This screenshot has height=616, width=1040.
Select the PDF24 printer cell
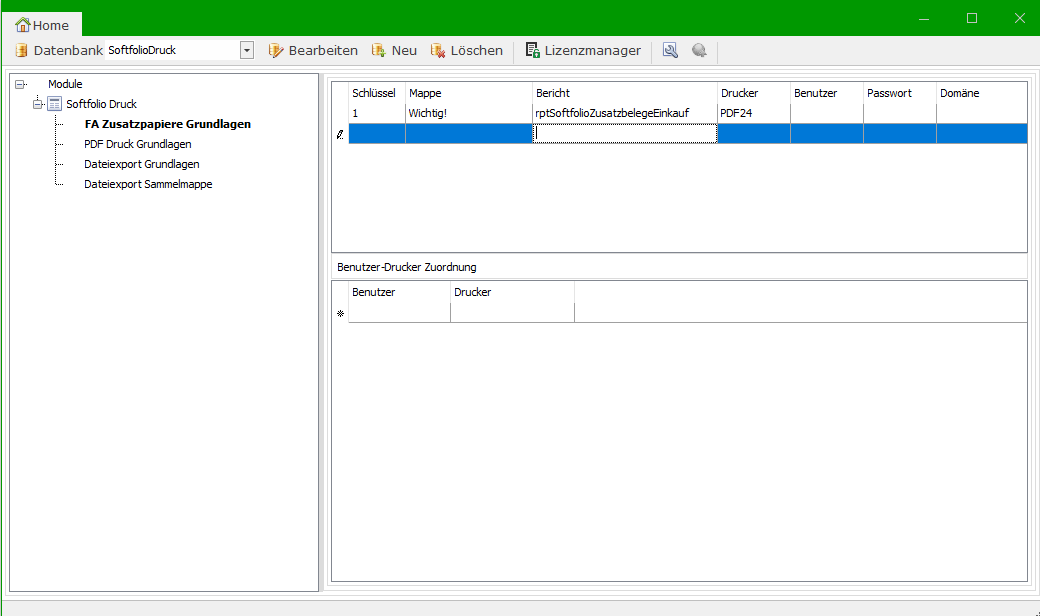click(754, 113)
